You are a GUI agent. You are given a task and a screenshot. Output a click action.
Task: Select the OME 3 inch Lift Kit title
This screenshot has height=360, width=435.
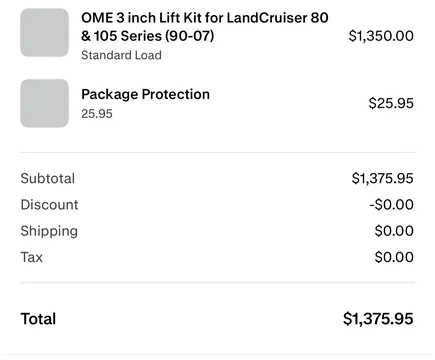[205, 27]
